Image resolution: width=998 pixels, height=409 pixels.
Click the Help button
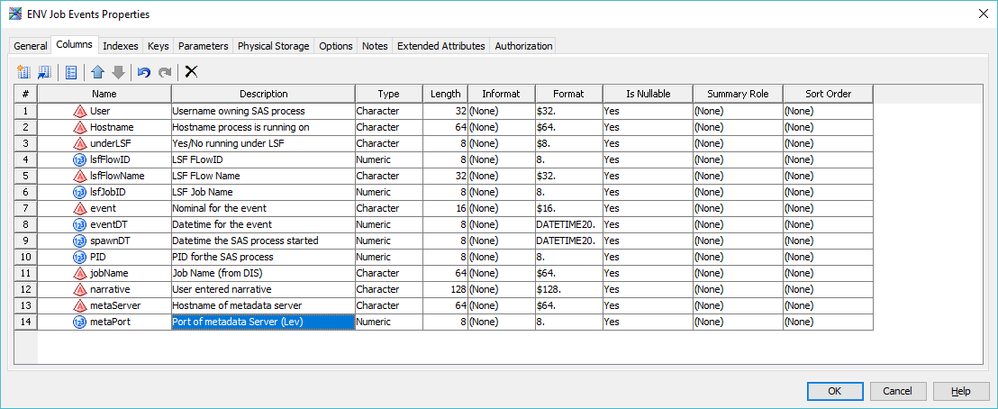pos(961,391)
